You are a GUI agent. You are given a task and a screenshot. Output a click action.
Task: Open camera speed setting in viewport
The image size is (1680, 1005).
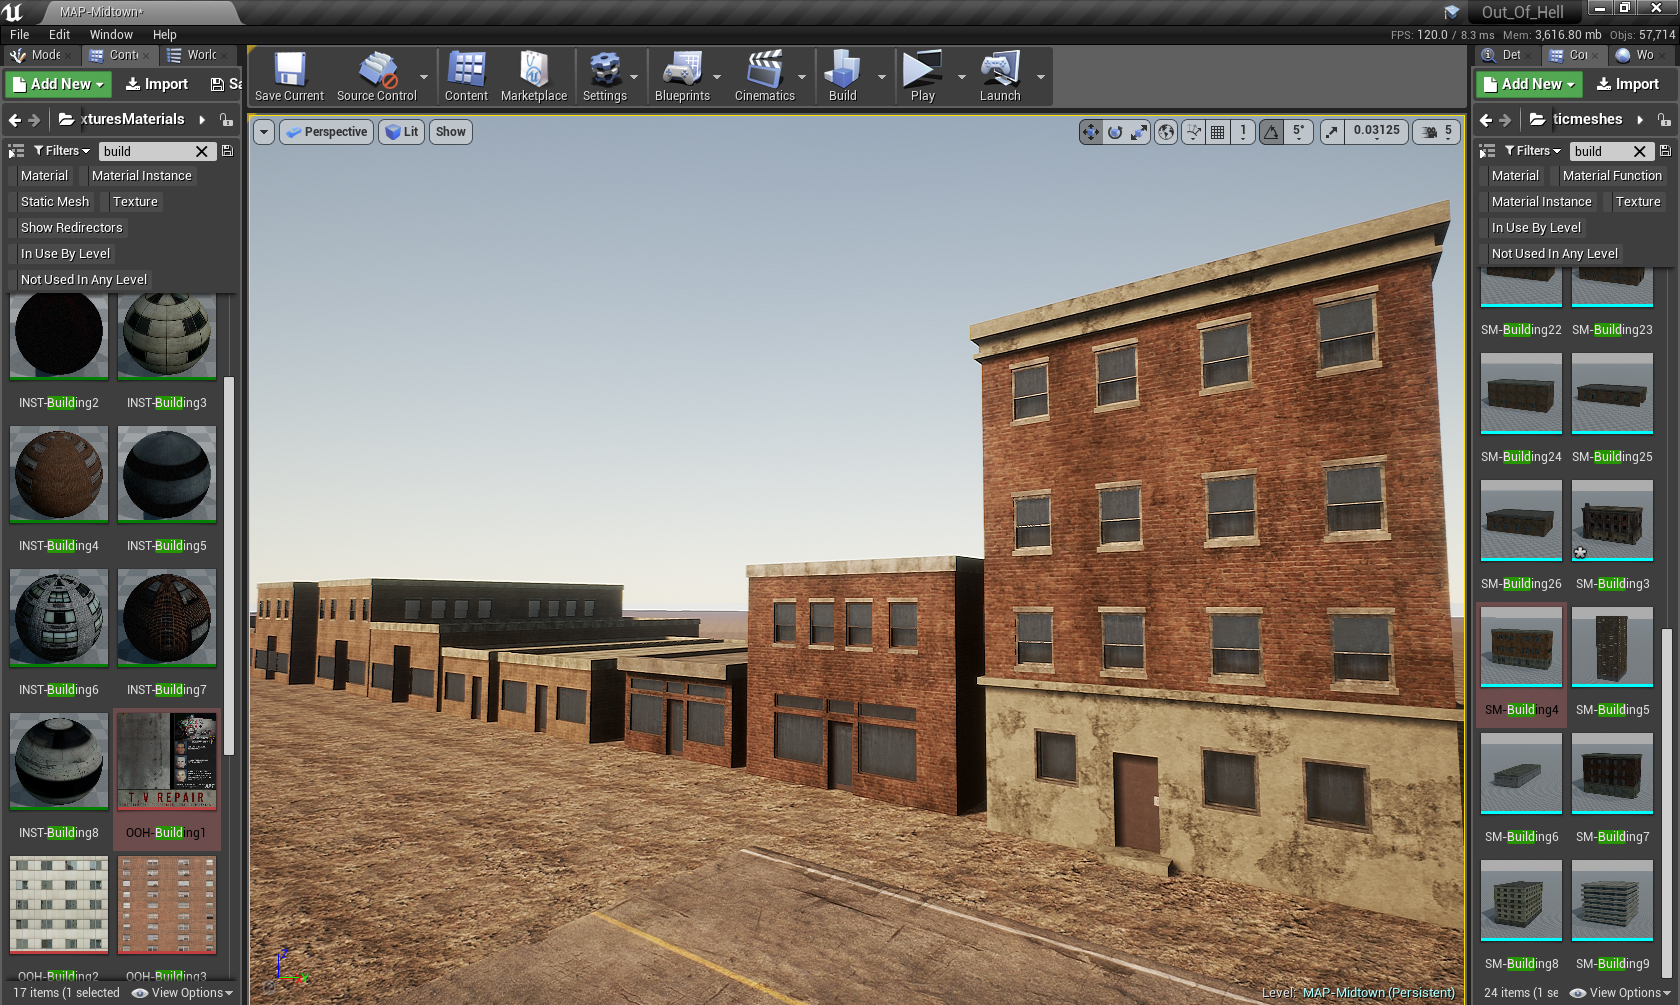pyautogui.click(x=1437, y=132)
